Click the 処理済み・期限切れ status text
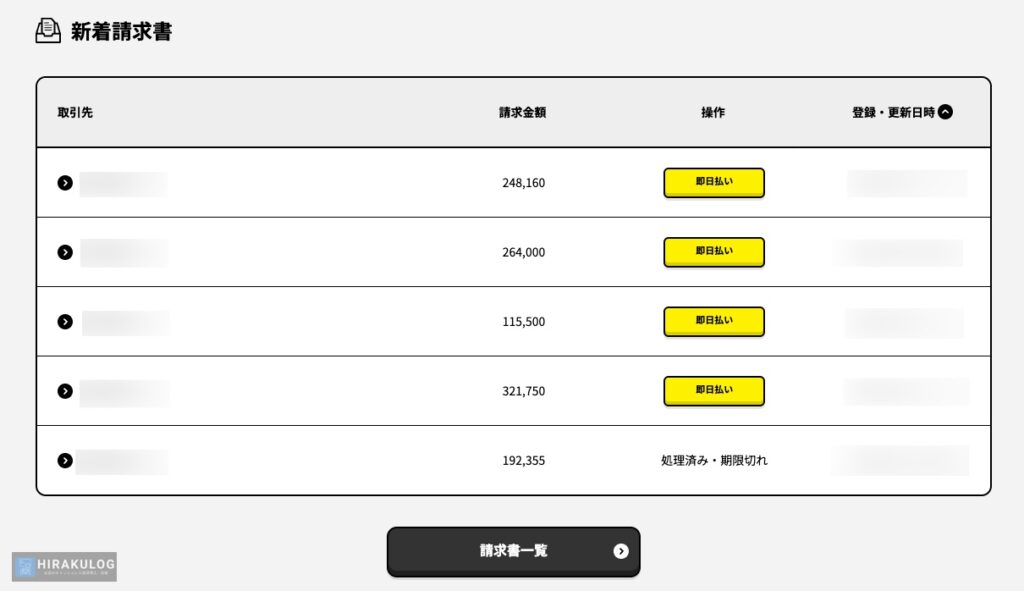The height and width of the screenshot is (591, 1024). 714,461
